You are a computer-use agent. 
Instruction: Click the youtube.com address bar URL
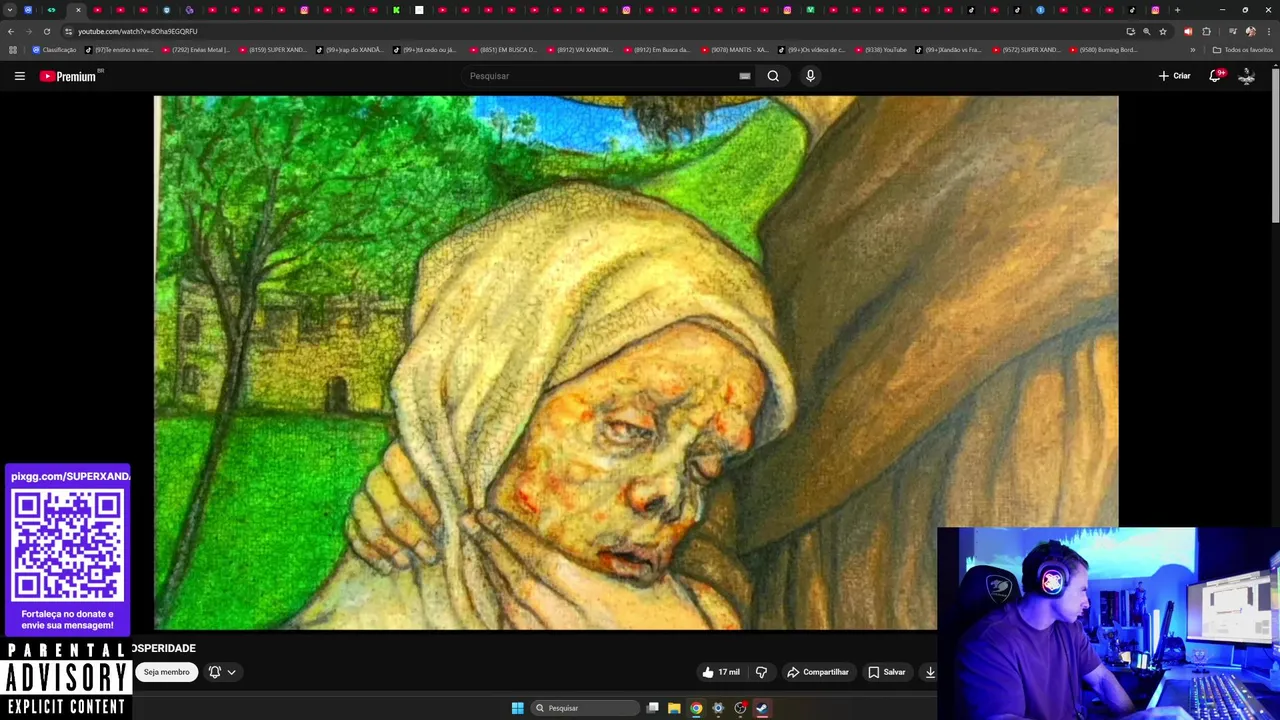138,31
